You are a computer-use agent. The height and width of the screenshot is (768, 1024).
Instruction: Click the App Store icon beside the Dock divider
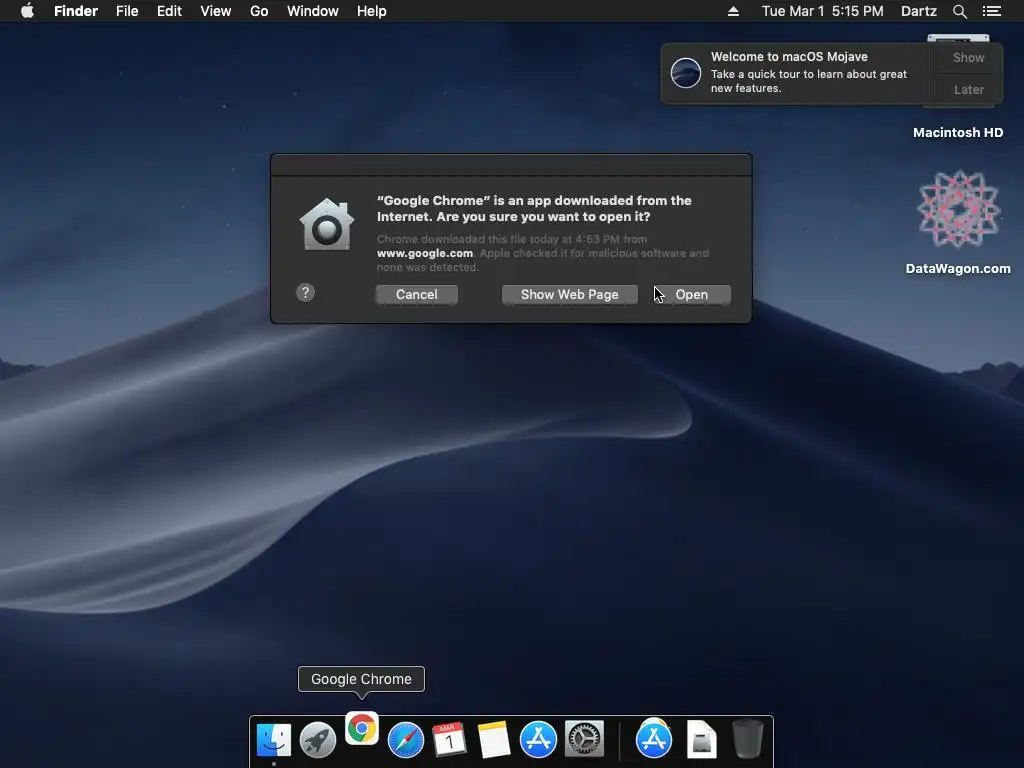[654, 739]
